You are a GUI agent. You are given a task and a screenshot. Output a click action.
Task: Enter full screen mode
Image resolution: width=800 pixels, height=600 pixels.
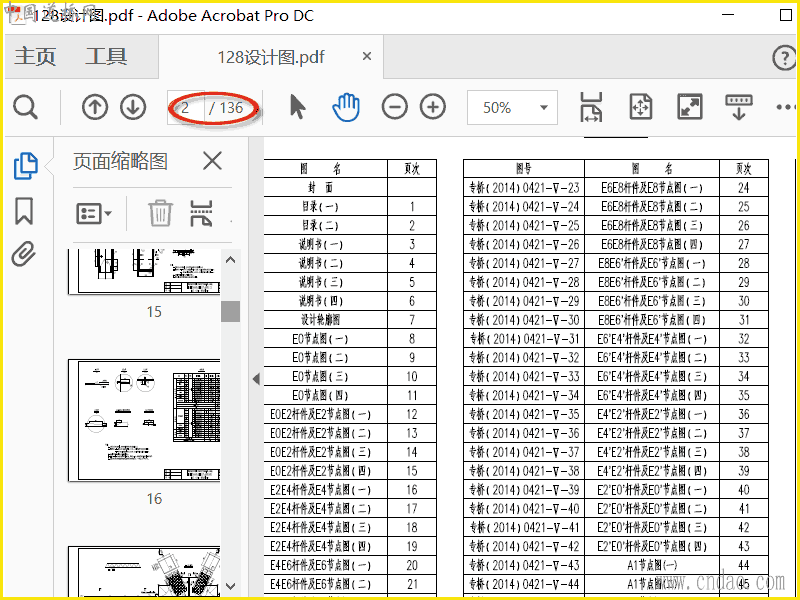point(690,107)
